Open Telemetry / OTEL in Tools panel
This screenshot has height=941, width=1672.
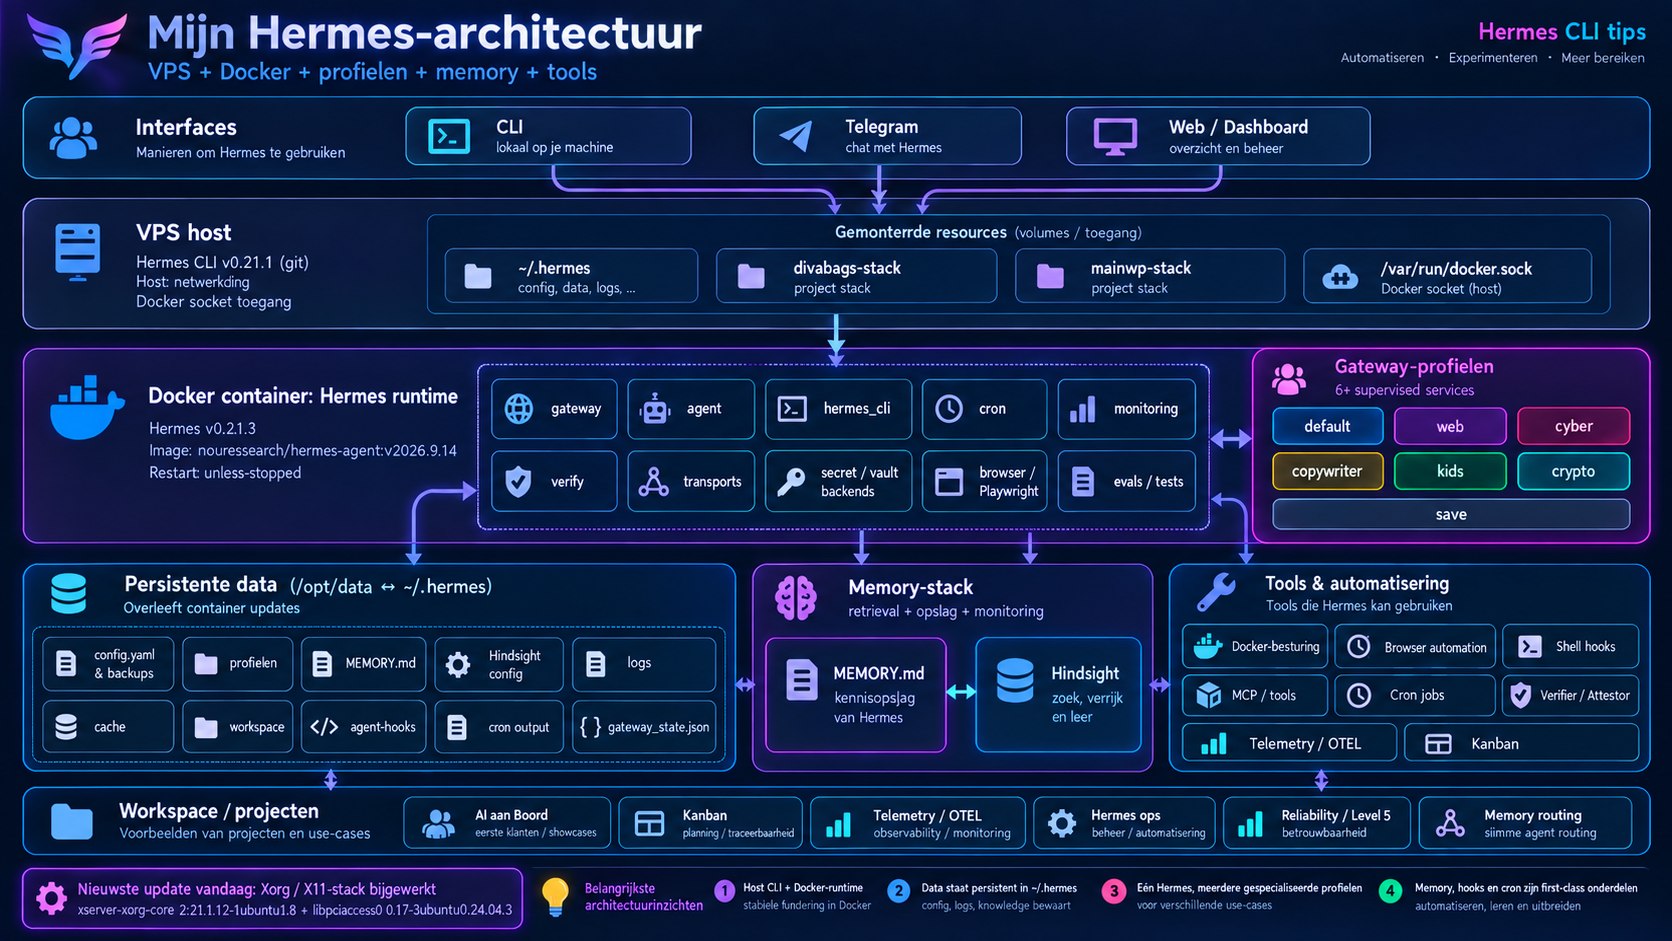(1290, 743)
